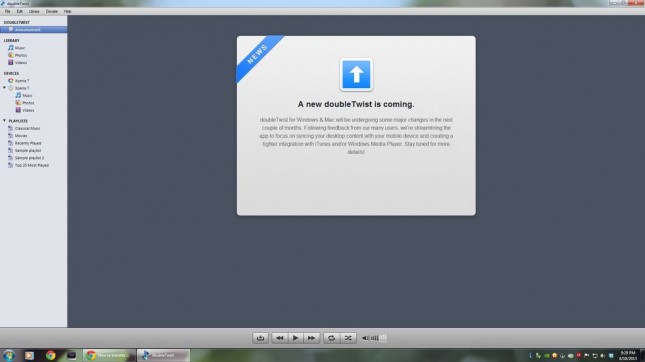Open the Help menu

(x=67, y=12)
